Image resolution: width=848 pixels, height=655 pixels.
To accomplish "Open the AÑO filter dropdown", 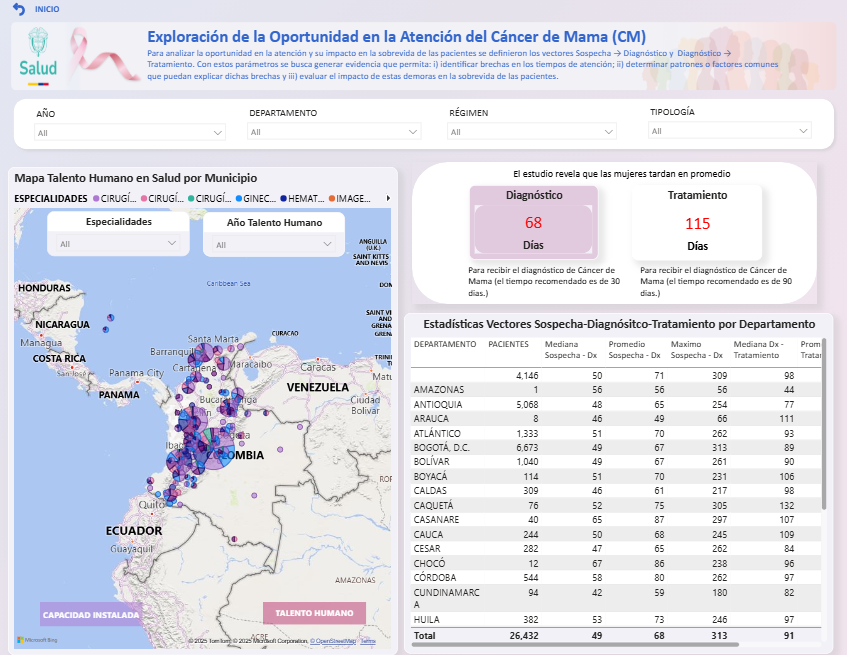I will [x=130, y=132].
